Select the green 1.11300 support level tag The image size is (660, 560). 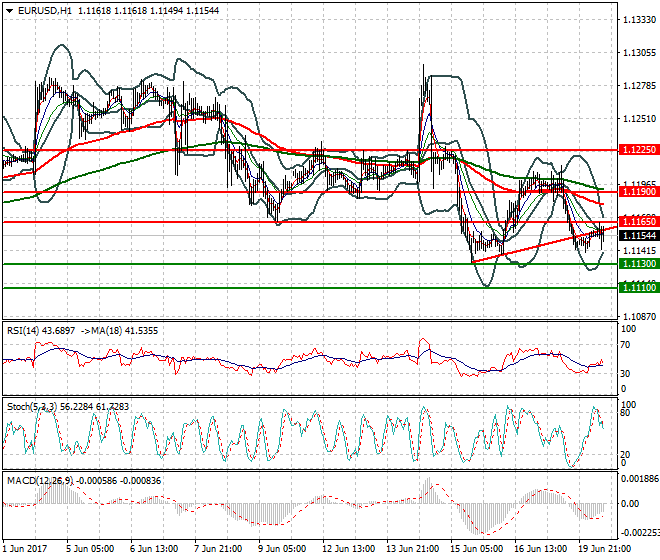637,264
